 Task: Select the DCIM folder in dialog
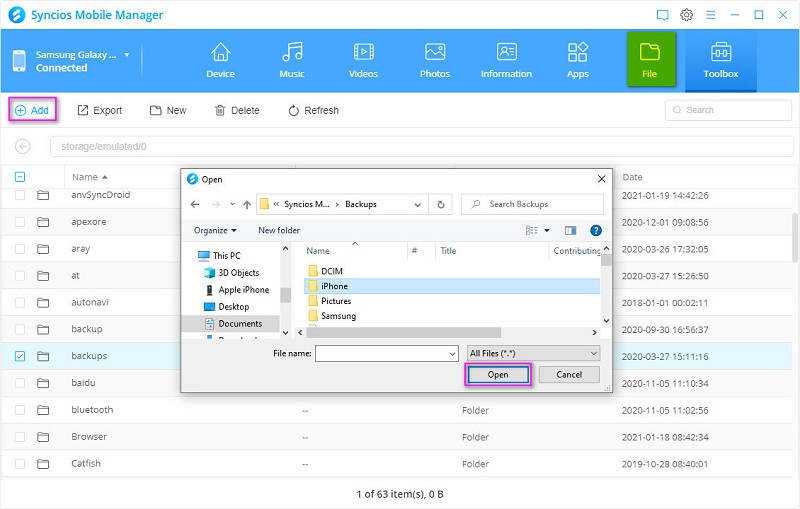[x=326, y=271]
